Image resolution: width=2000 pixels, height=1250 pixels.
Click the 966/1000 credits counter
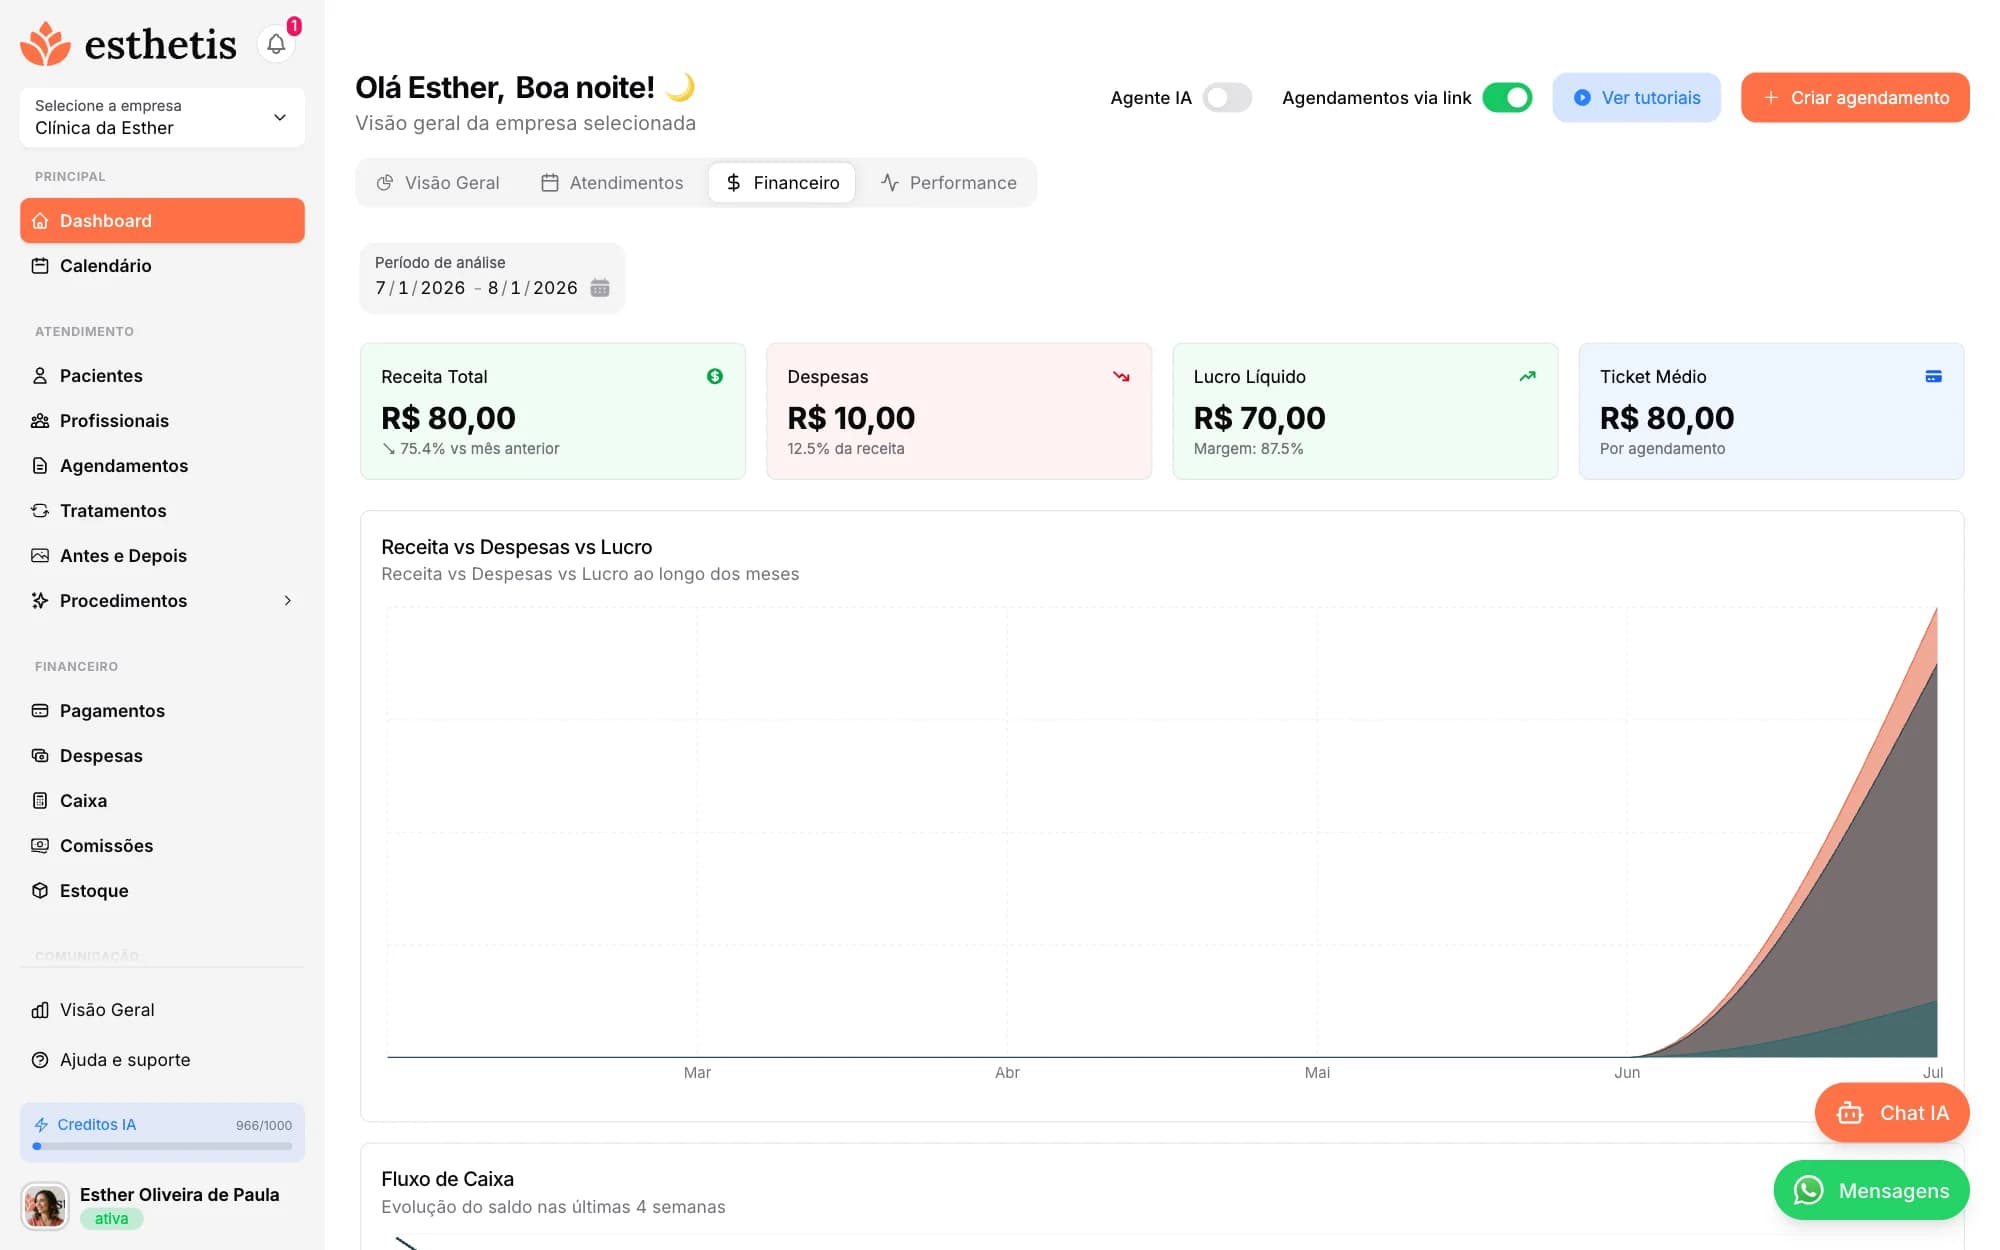coord(264,1125)
